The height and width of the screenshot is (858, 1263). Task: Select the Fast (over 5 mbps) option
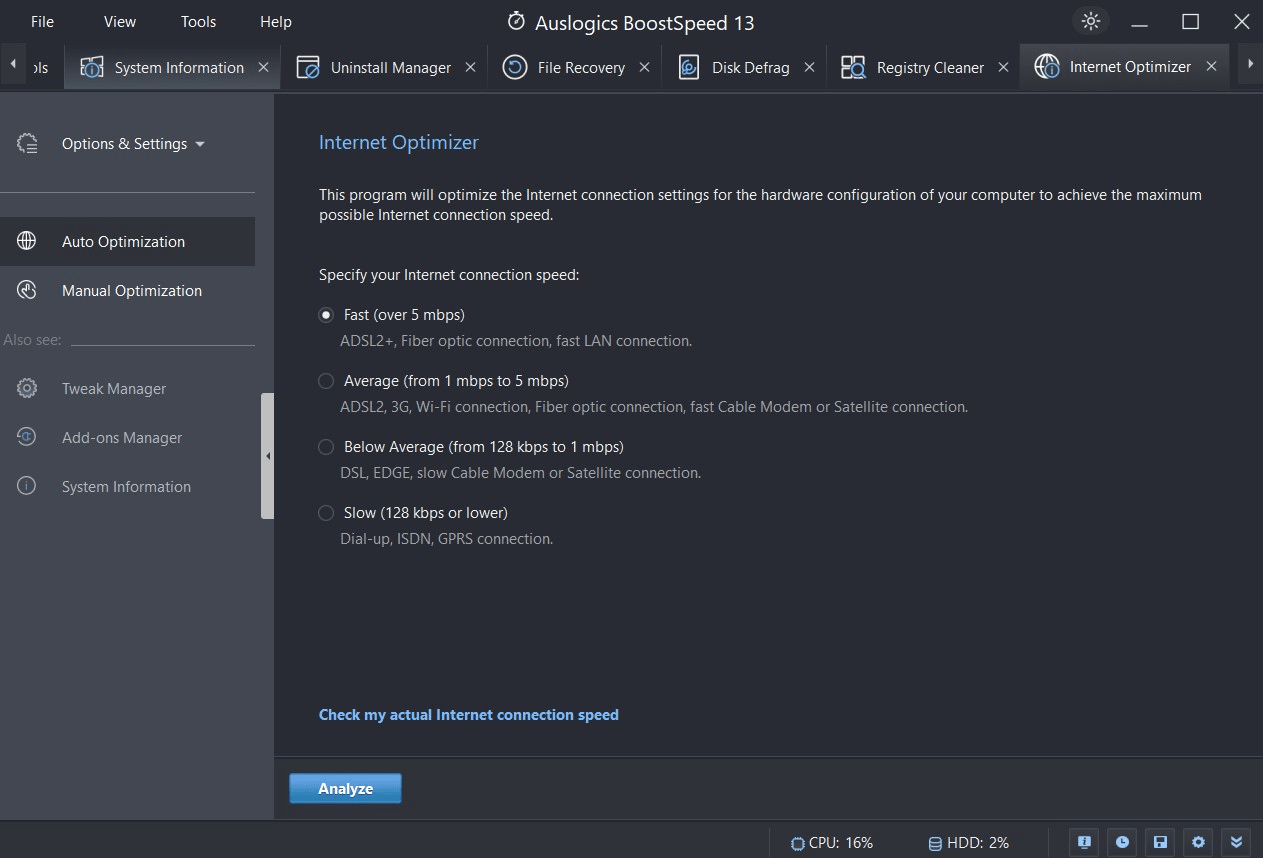coord(326,314)
